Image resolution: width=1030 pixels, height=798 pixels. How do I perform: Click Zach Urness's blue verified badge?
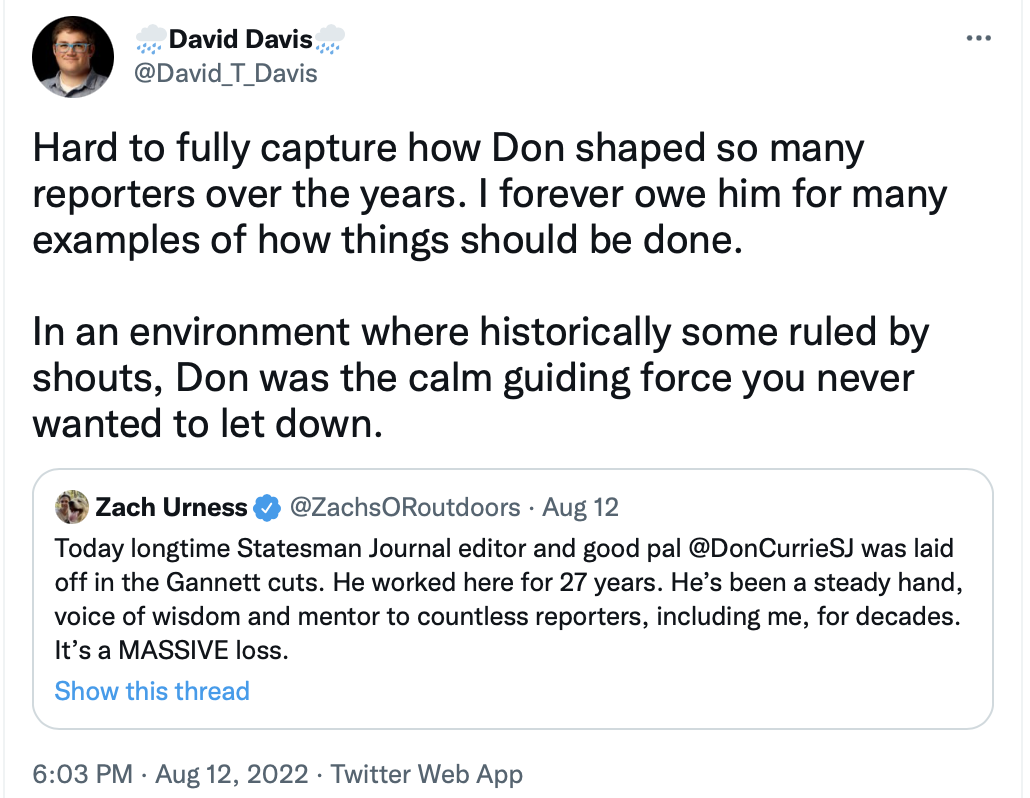tap(266, 508)
